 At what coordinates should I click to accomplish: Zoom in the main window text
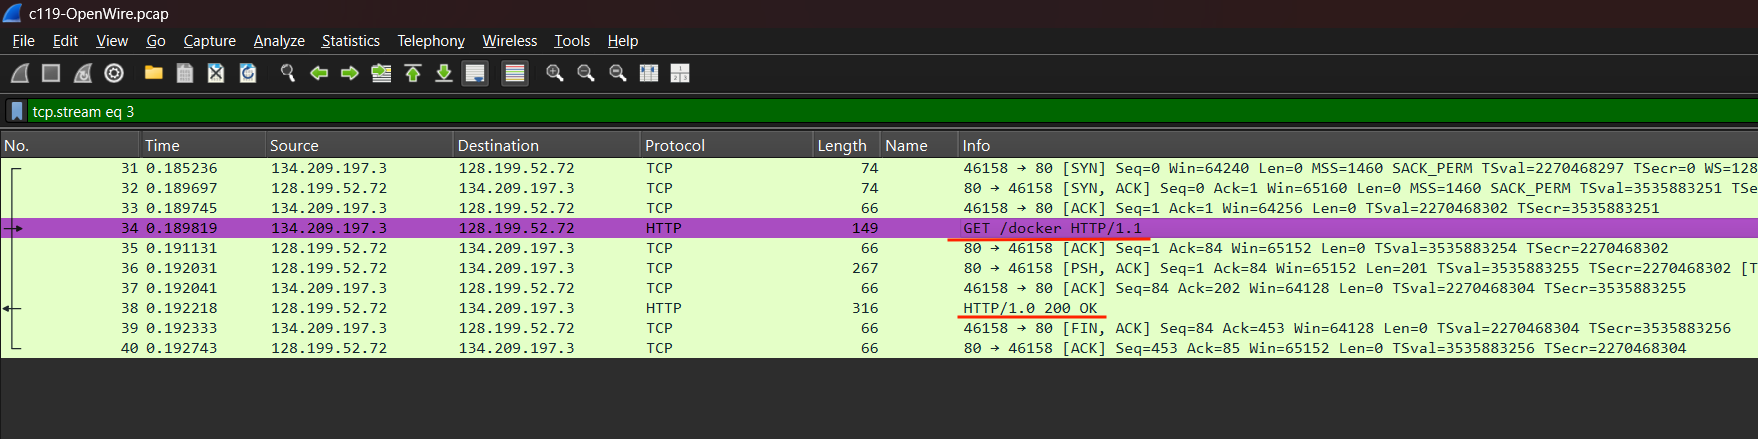tap(554, 73)
